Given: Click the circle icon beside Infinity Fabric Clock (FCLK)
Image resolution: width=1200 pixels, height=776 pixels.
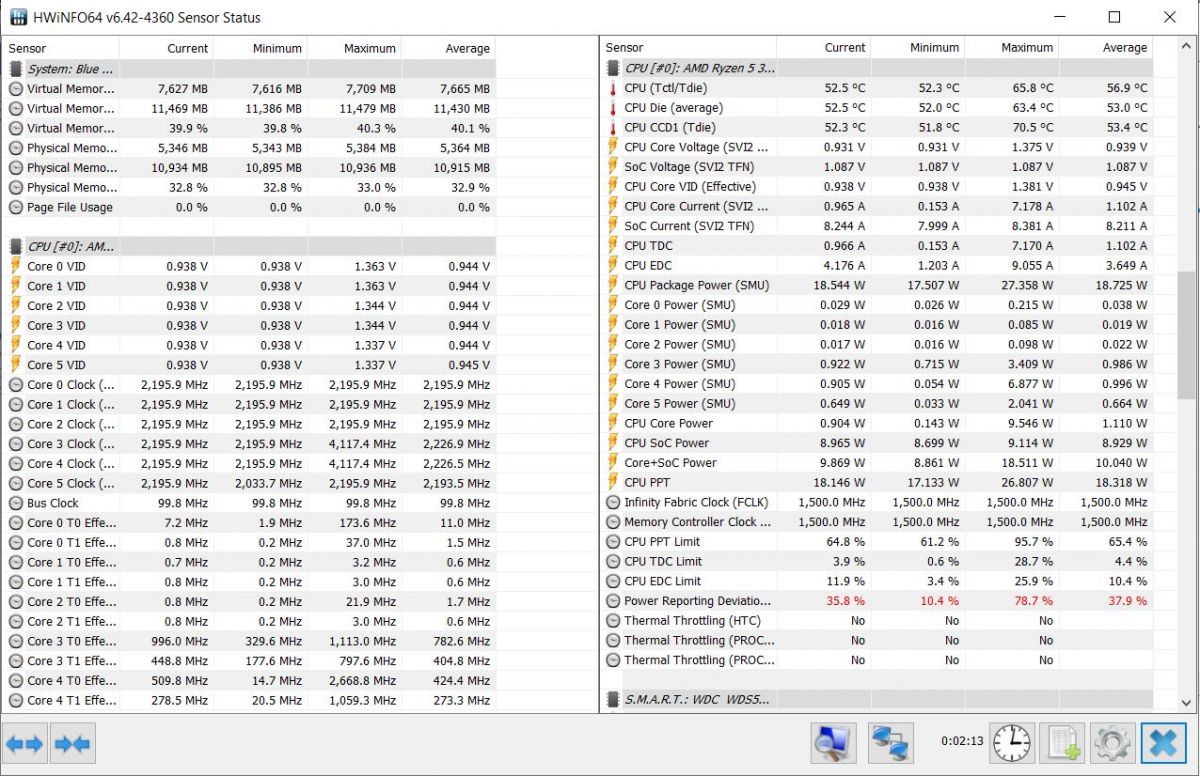Looking at the screenshot, I should [614, 502].
